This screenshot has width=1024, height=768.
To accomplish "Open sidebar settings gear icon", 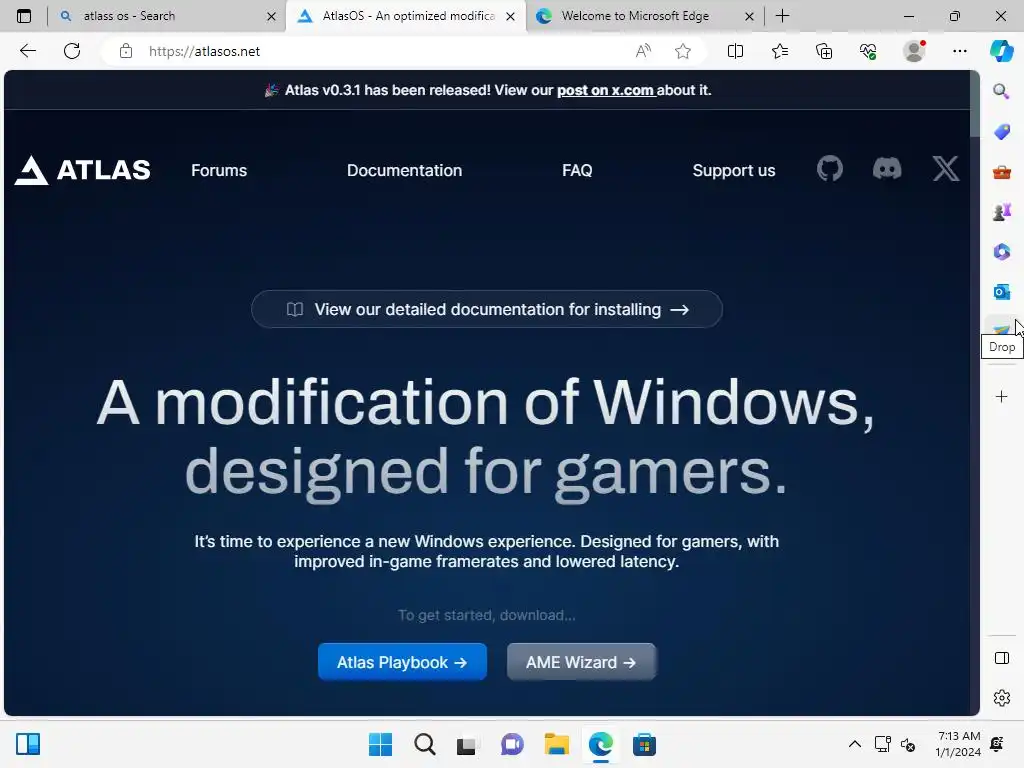I will click(1001, 698).
